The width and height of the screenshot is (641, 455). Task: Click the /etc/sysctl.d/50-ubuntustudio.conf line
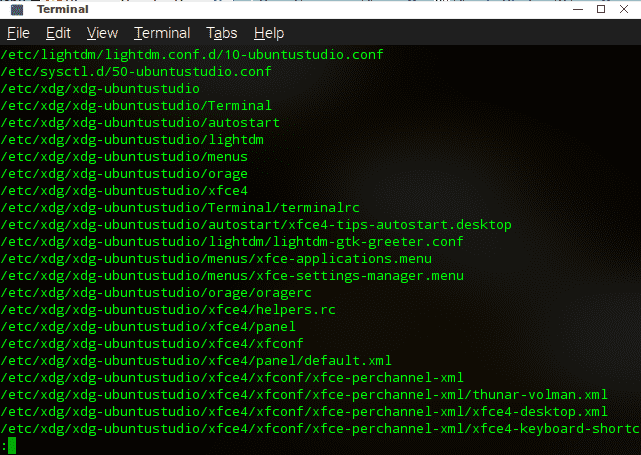point(137,71)
